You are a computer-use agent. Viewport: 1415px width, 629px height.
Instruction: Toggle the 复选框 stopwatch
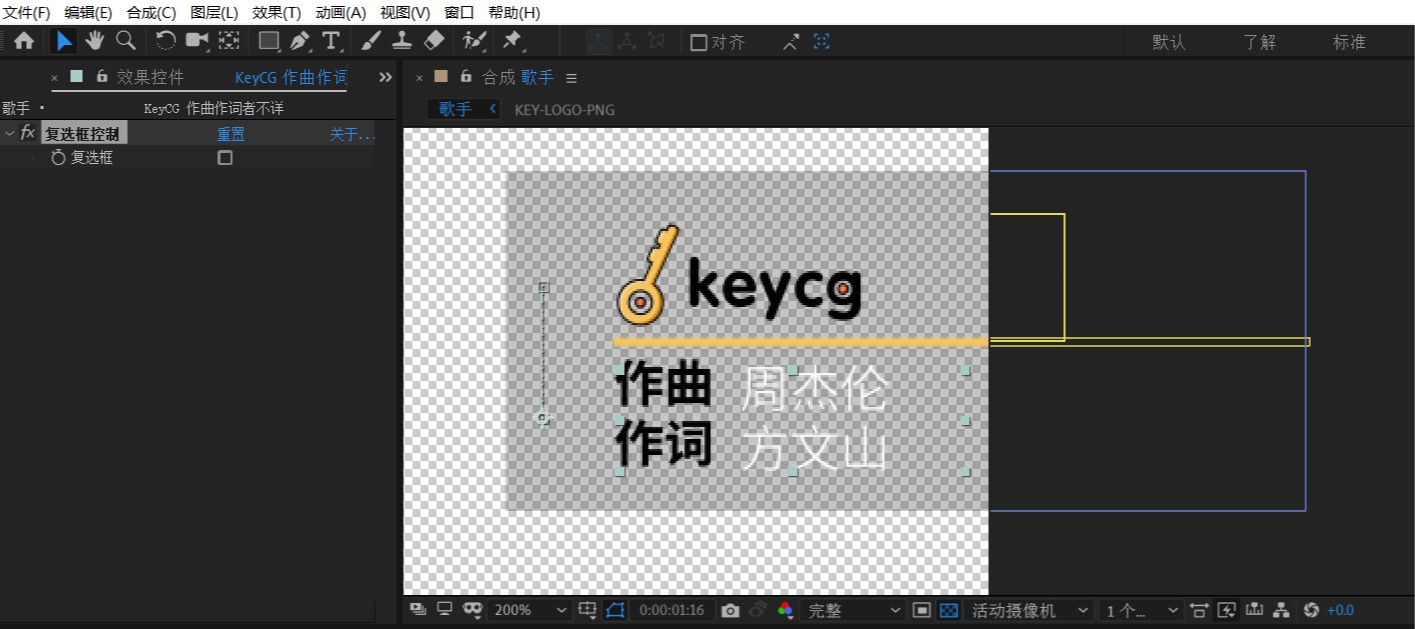pyautogui.click(x=58, y=157)
